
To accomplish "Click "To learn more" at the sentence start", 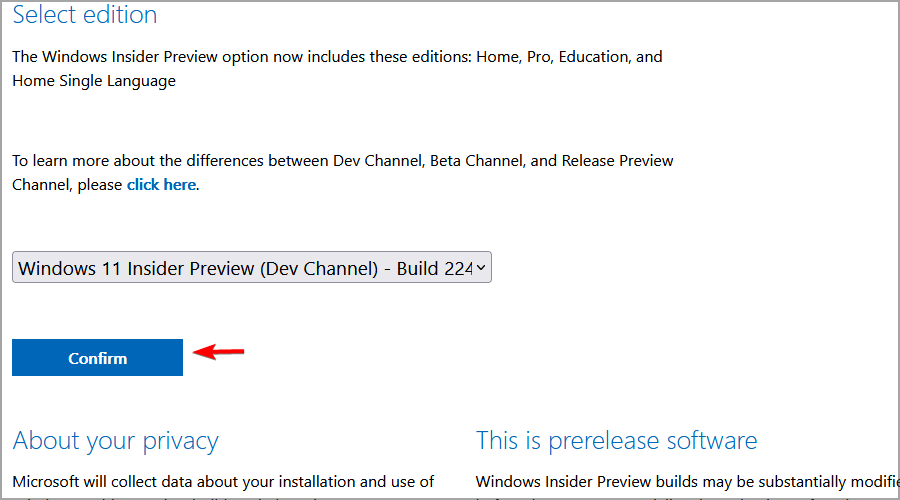I will tap(60, 160).
